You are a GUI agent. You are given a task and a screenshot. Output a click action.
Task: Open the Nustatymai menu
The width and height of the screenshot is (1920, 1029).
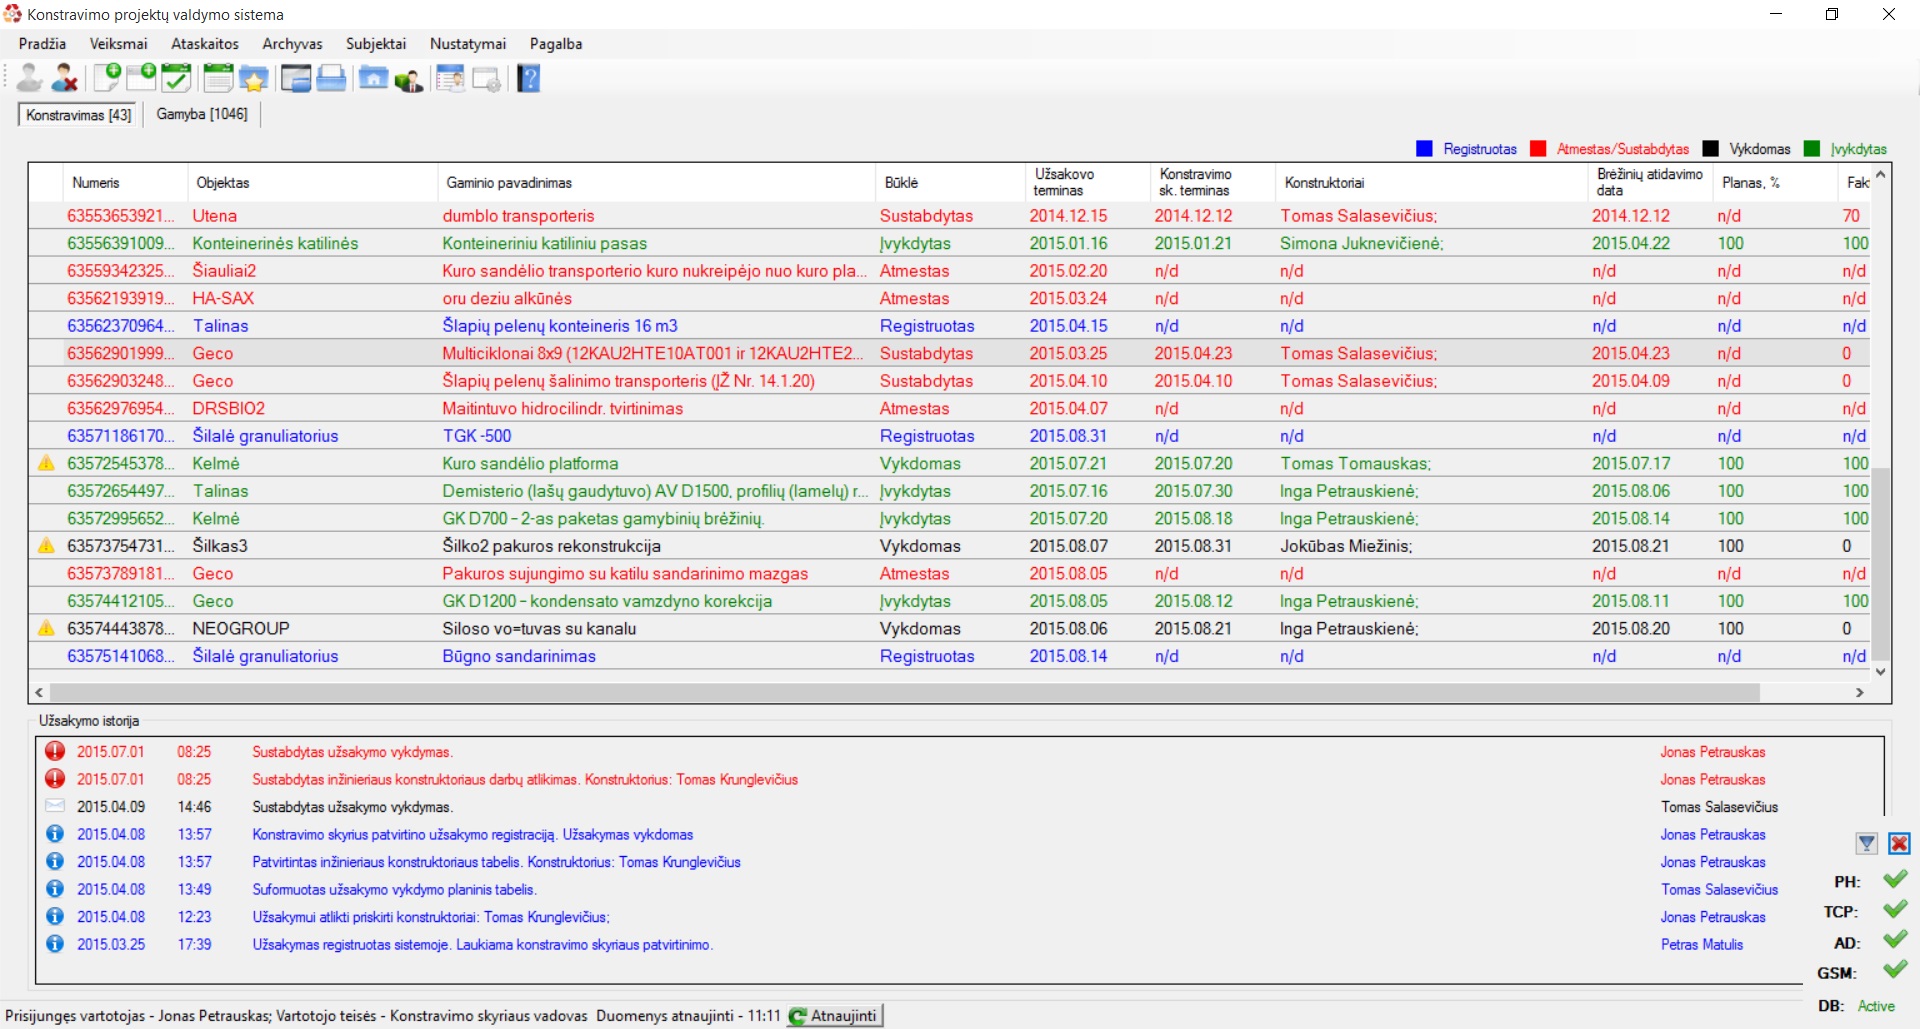coord(468,44)
